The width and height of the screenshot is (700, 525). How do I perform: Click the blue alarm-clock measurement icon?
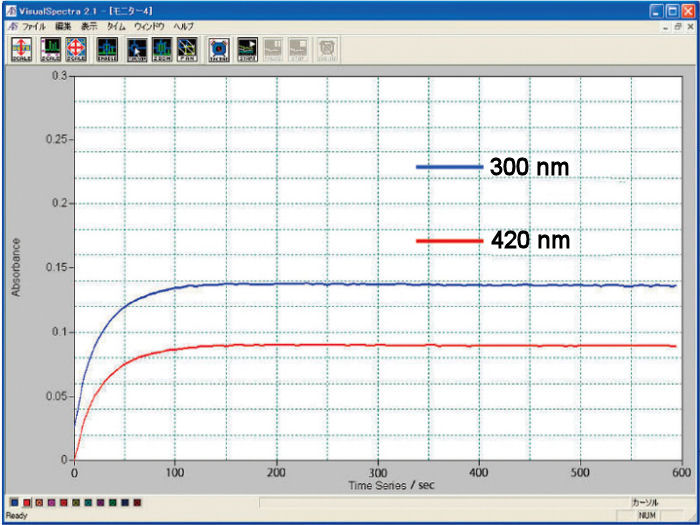click(219, 48)
